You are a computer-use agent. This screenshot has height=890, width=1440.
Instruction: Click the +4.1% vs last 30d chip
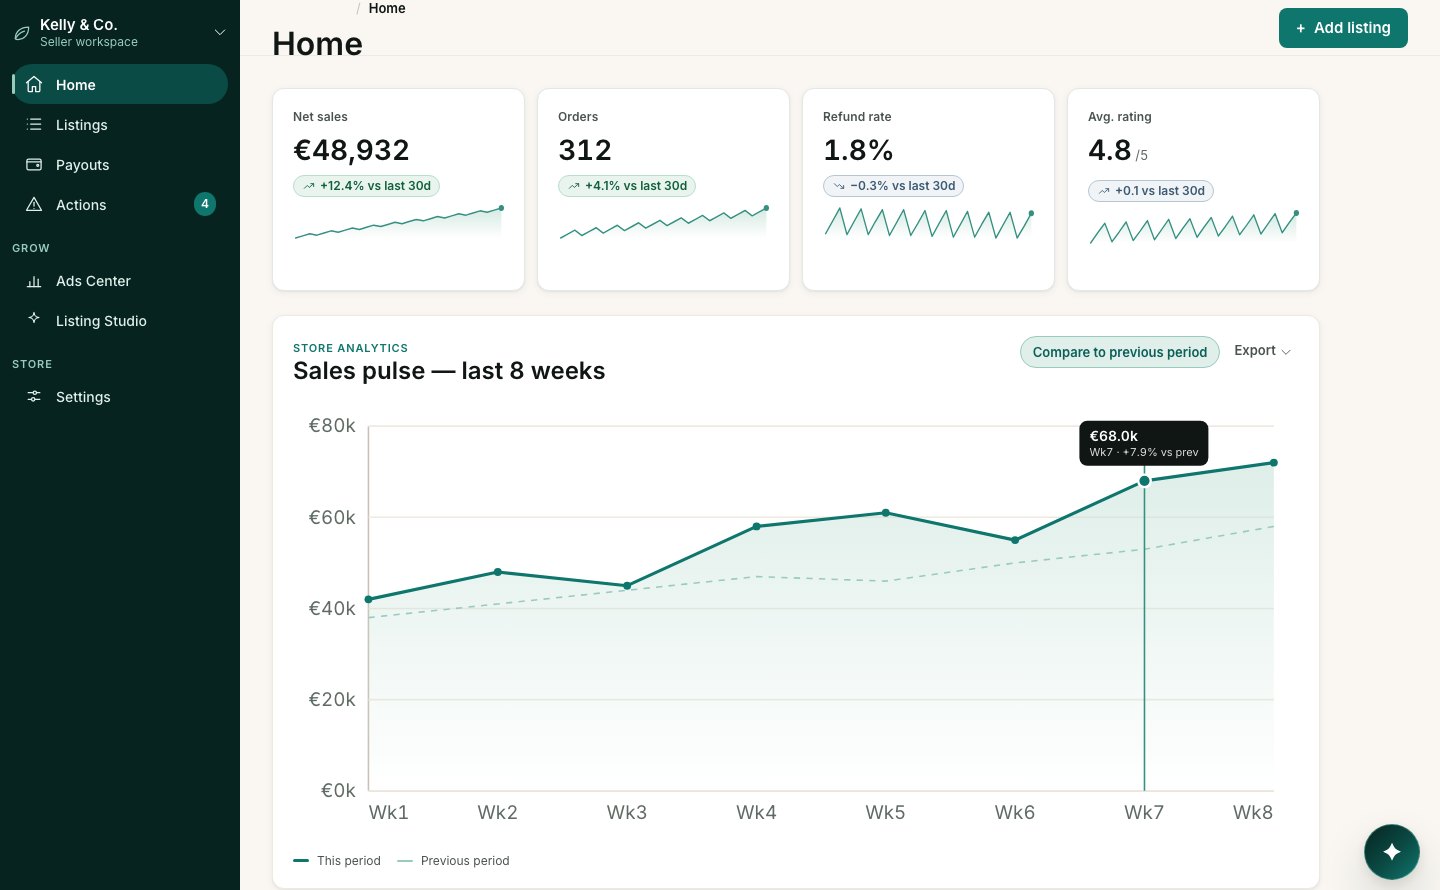627,186
